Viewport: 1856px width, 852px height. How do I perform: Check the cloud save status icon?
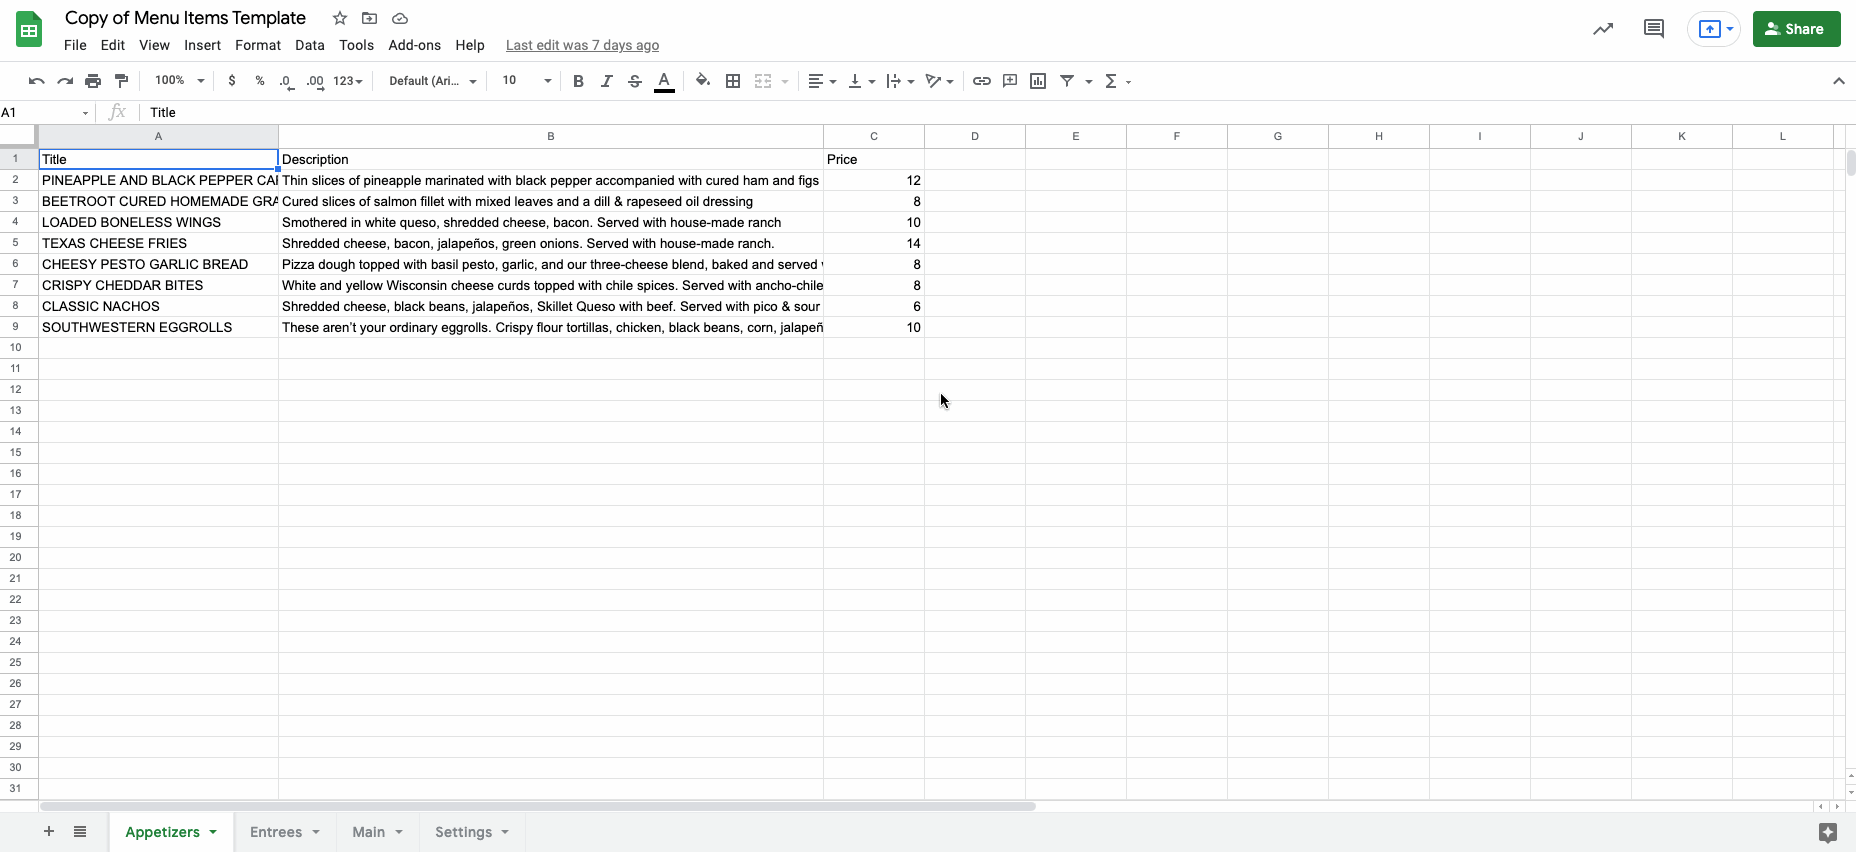pos(400,18)
